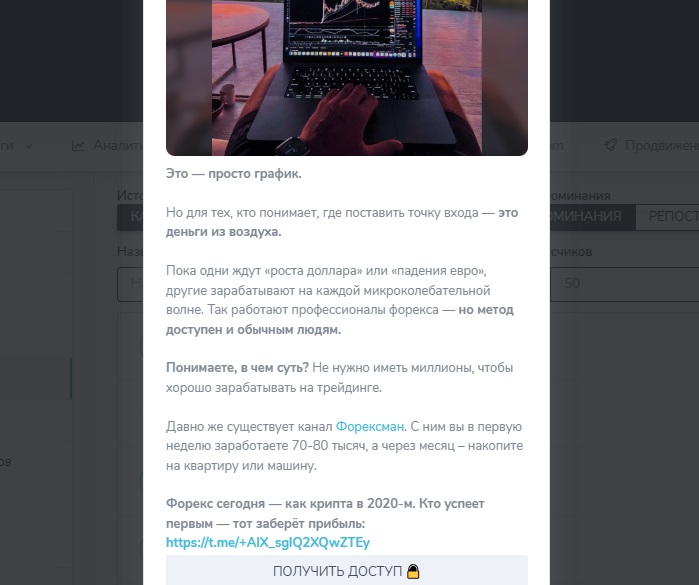Click the Продвижение rocket icon
Screen dimensions: 699x585
pyautogui.click(x=610, y=145)
